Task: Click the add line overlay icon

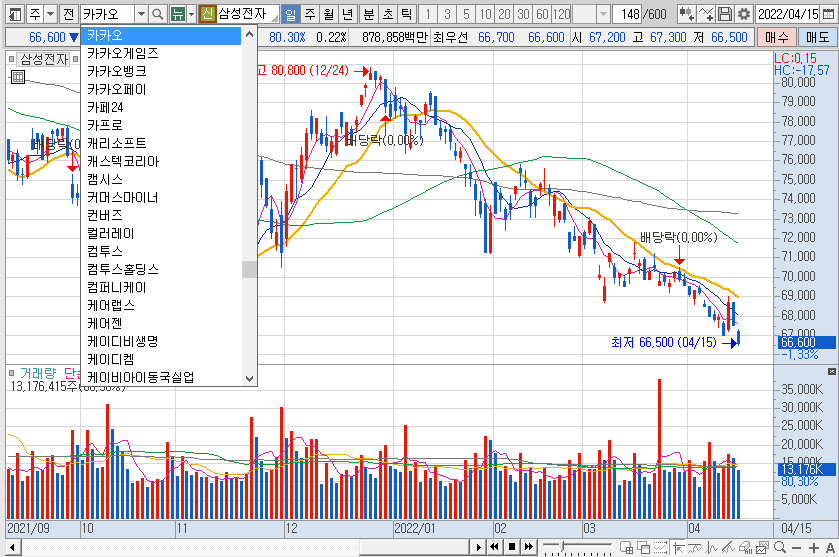Action: pyautogui.click(x=706, y=14)
